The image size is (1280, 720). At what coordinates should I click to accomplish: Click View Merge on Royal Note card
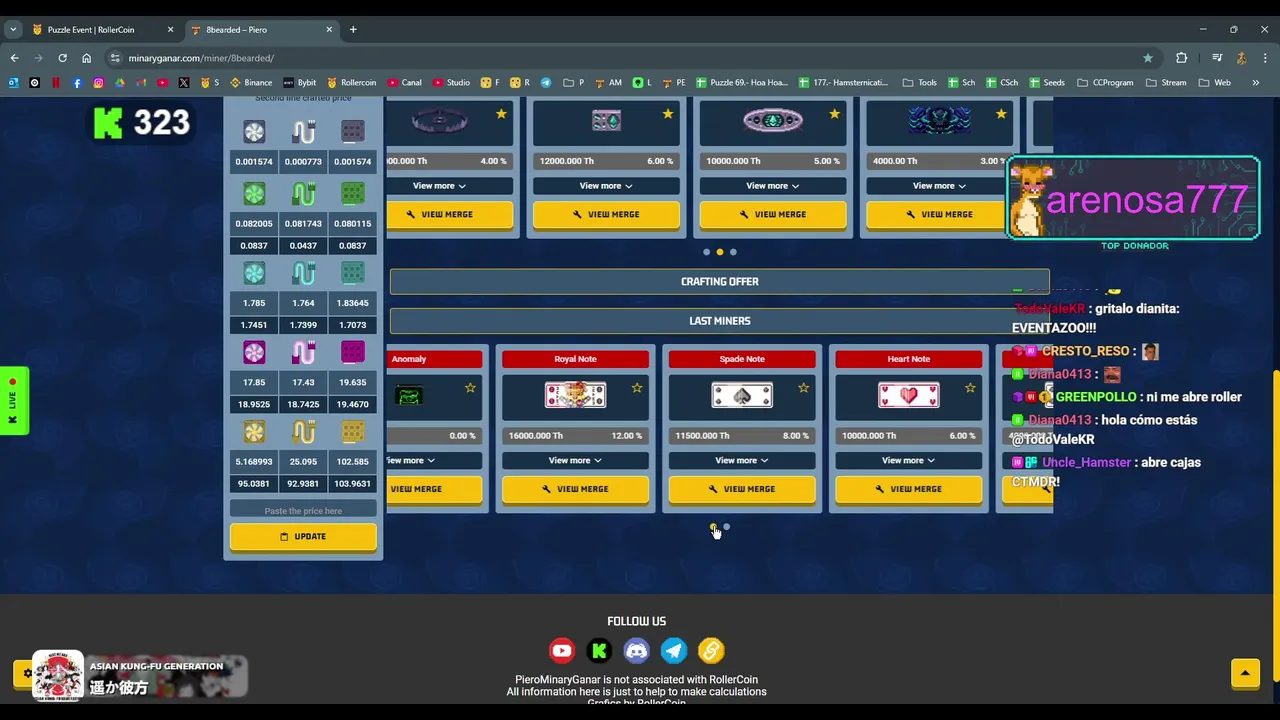575,489
